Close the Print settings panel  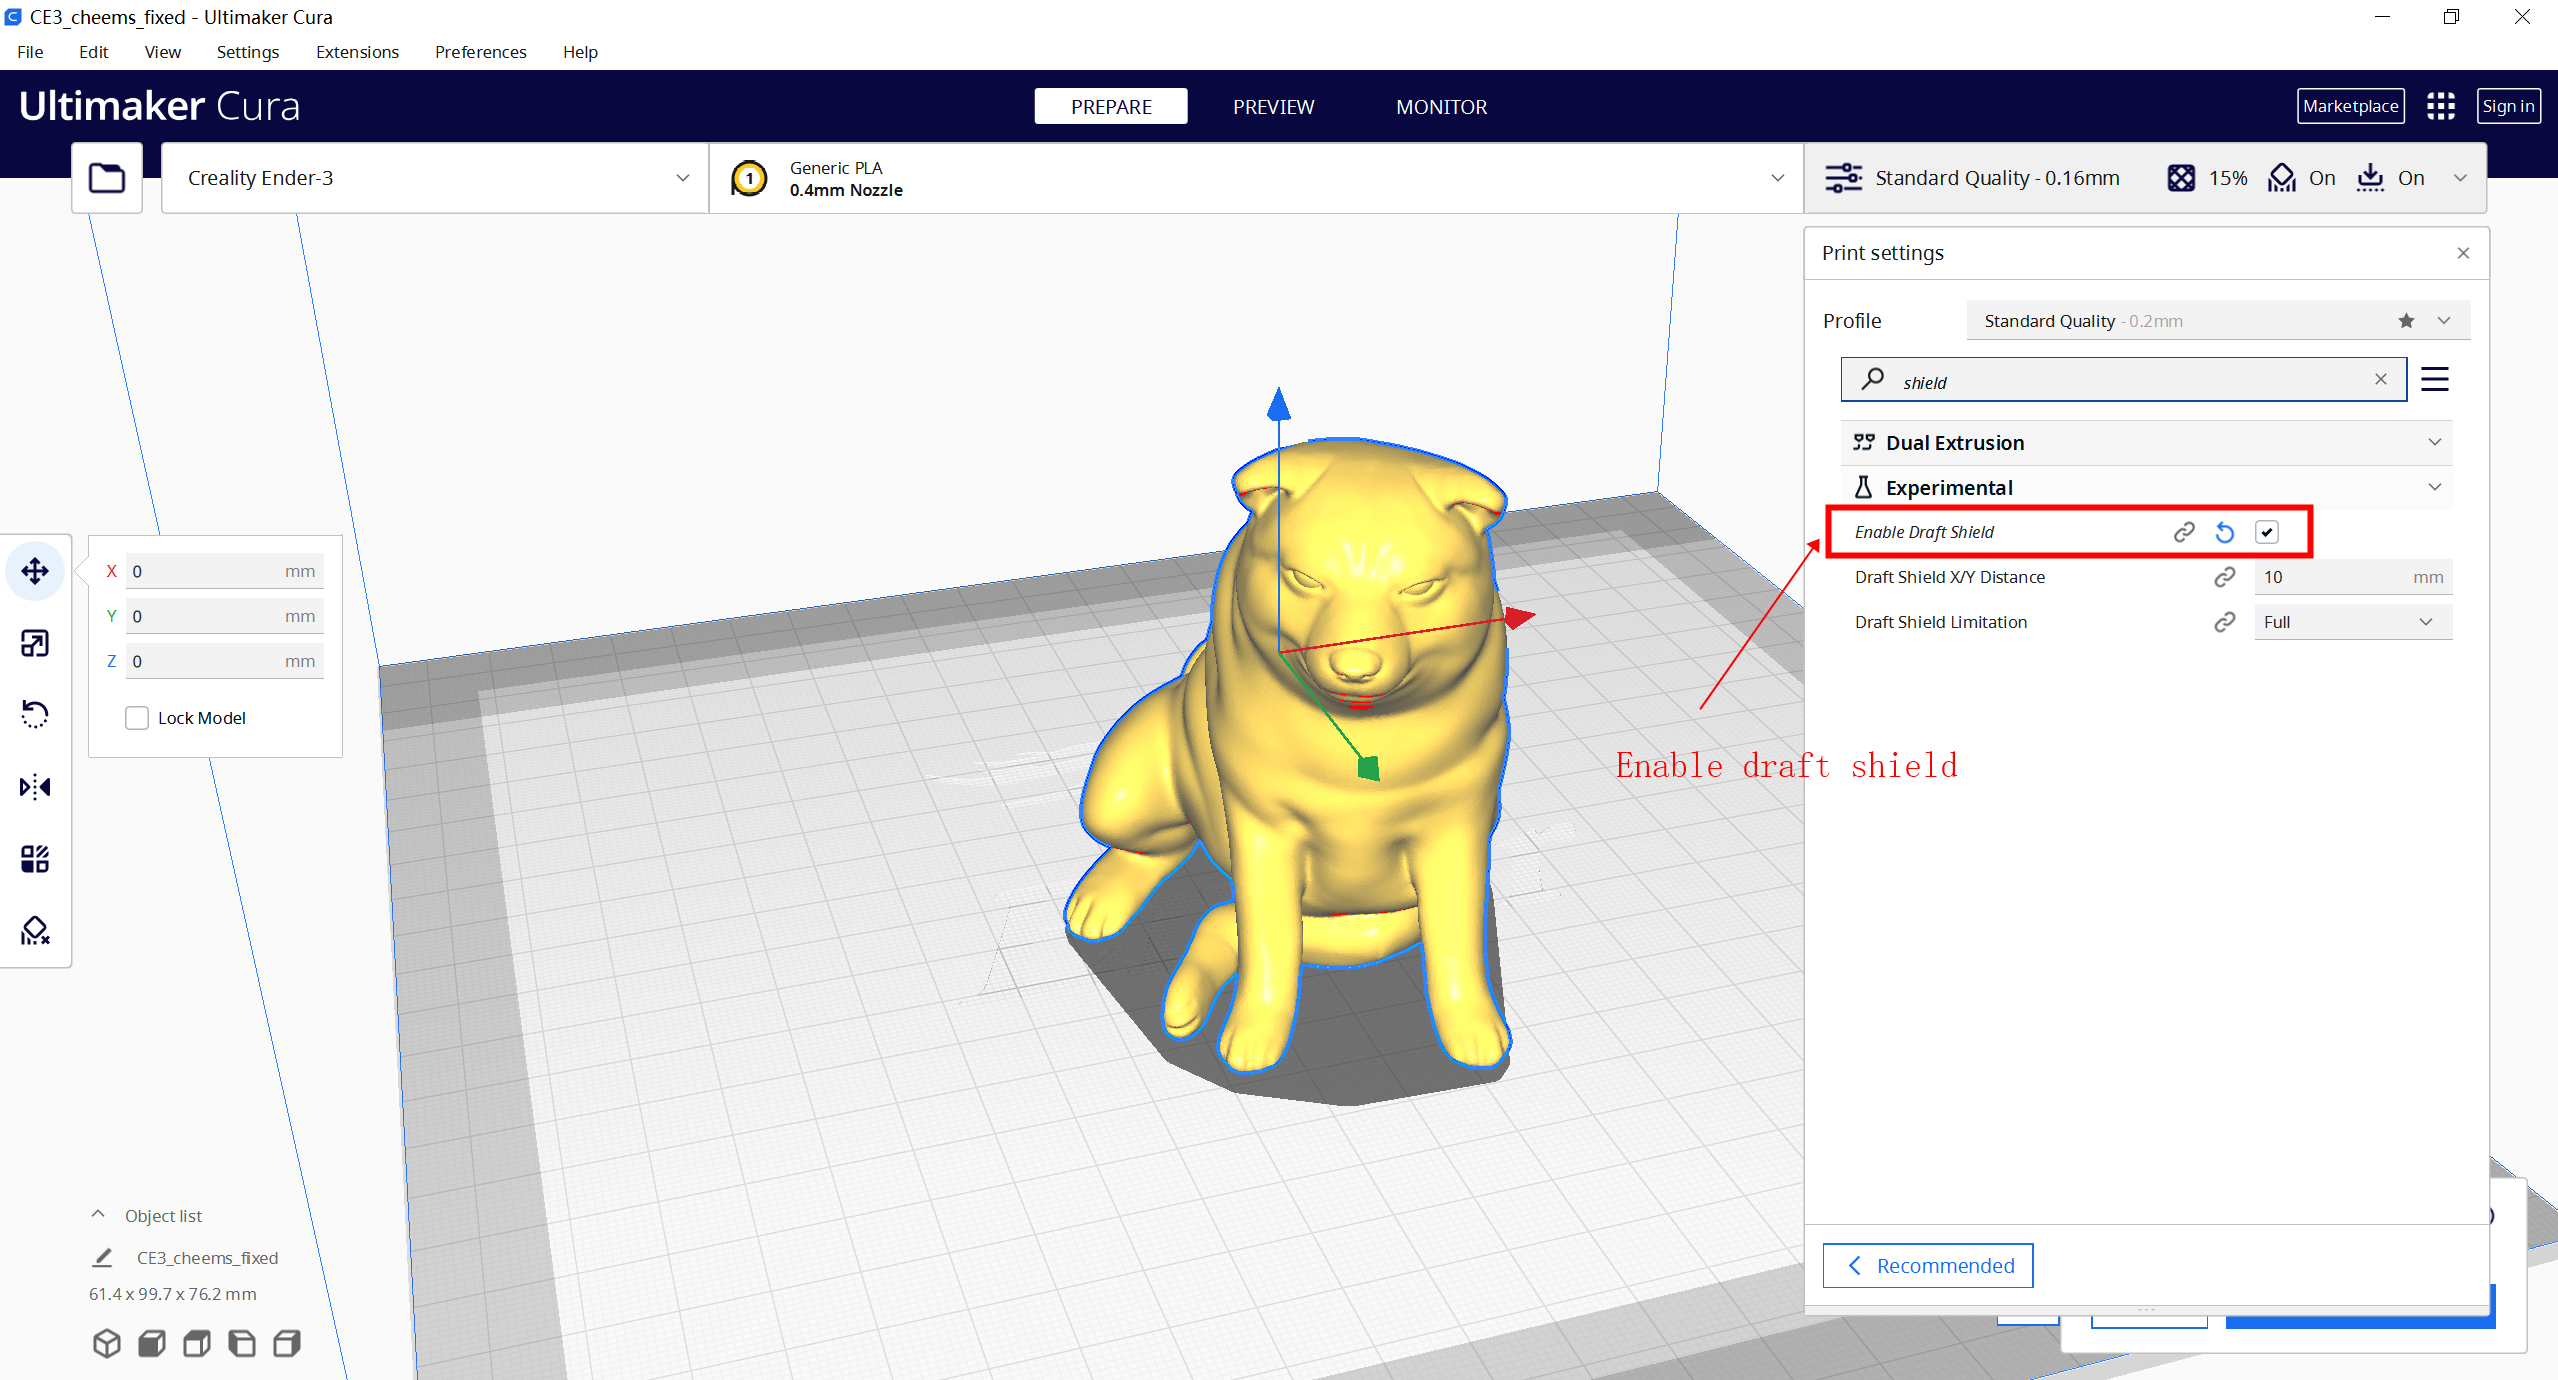2463,253
